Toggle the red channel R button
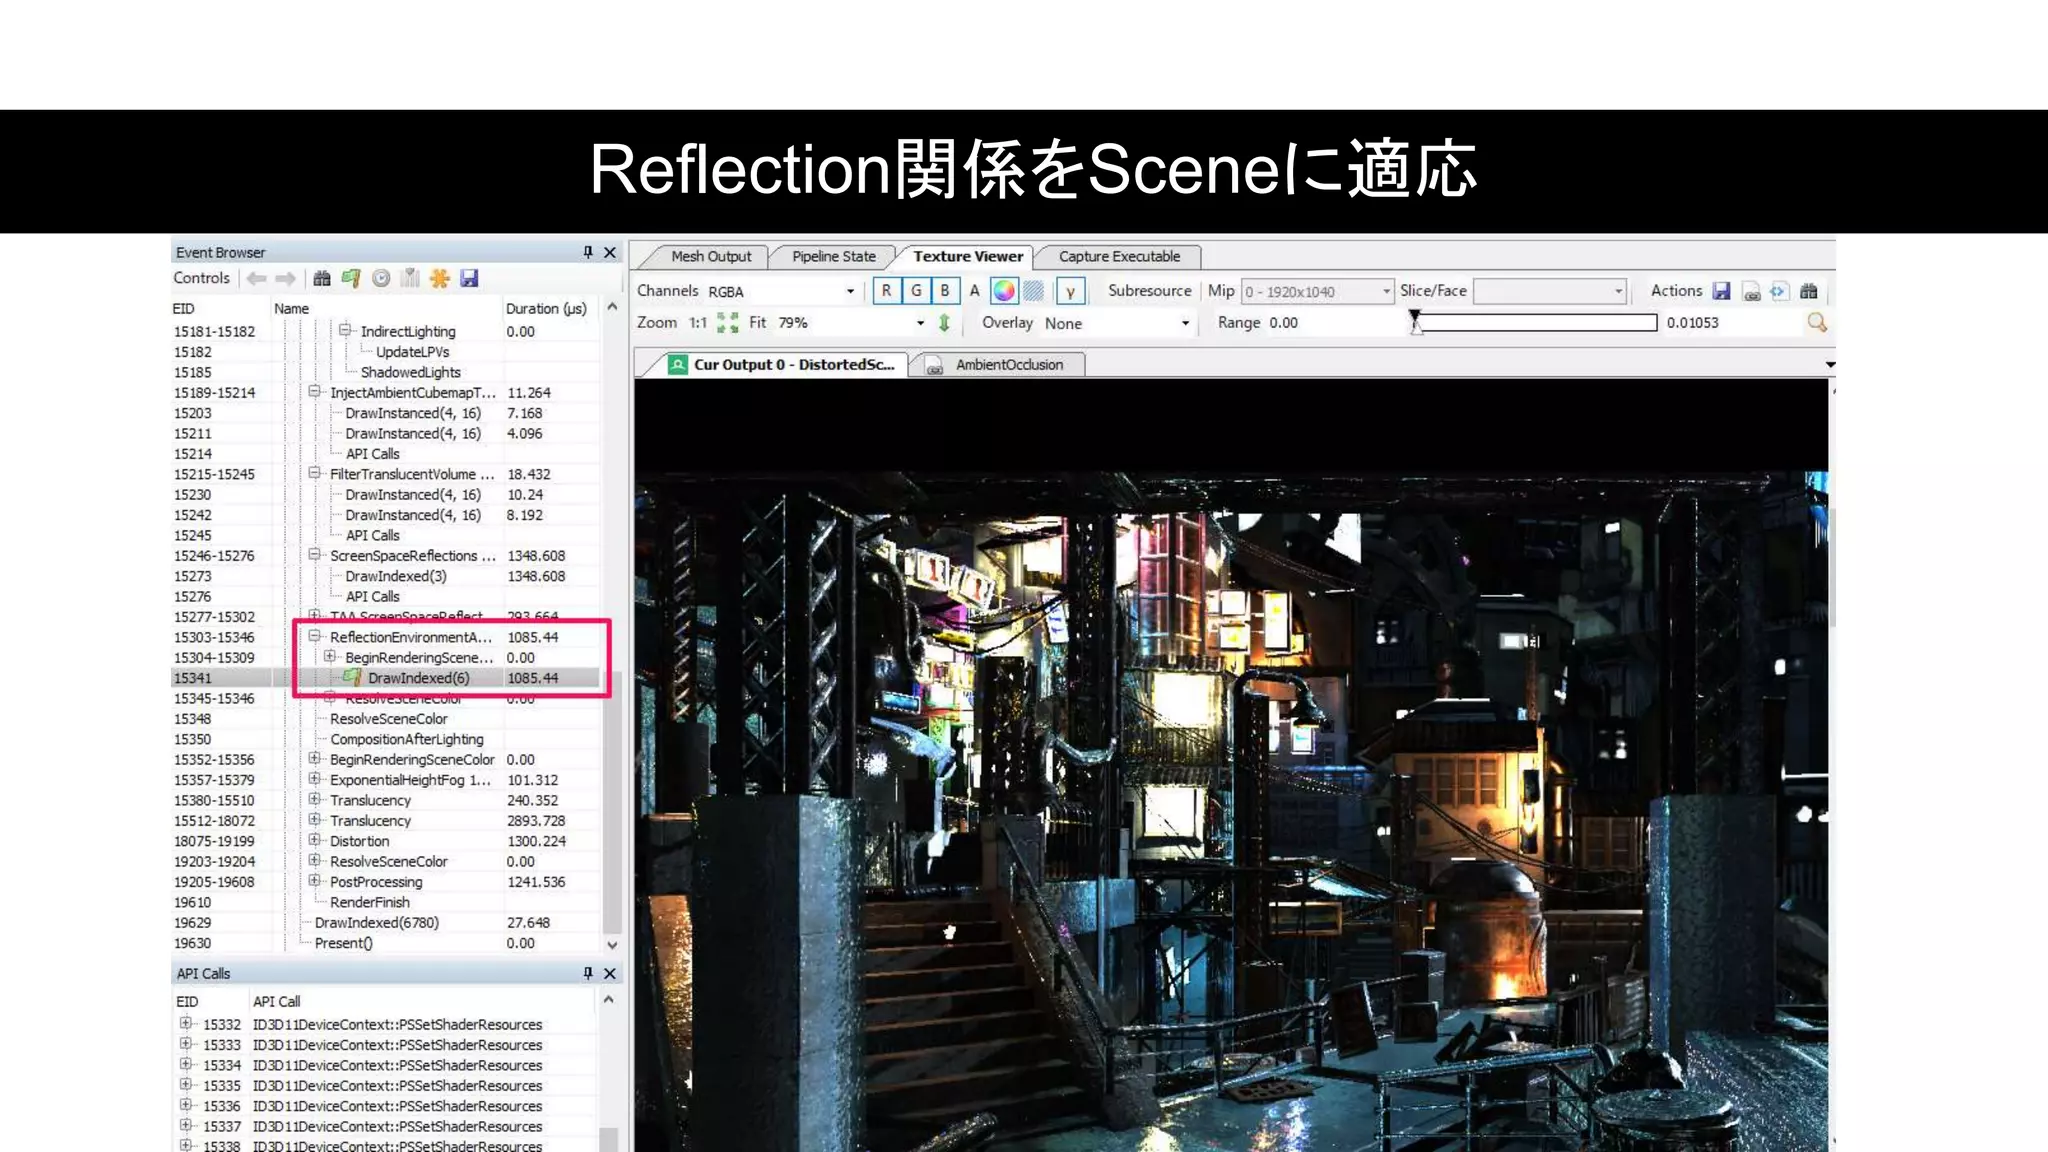The width and height of the screenshot is (2048, 1152). pos(886,291)
